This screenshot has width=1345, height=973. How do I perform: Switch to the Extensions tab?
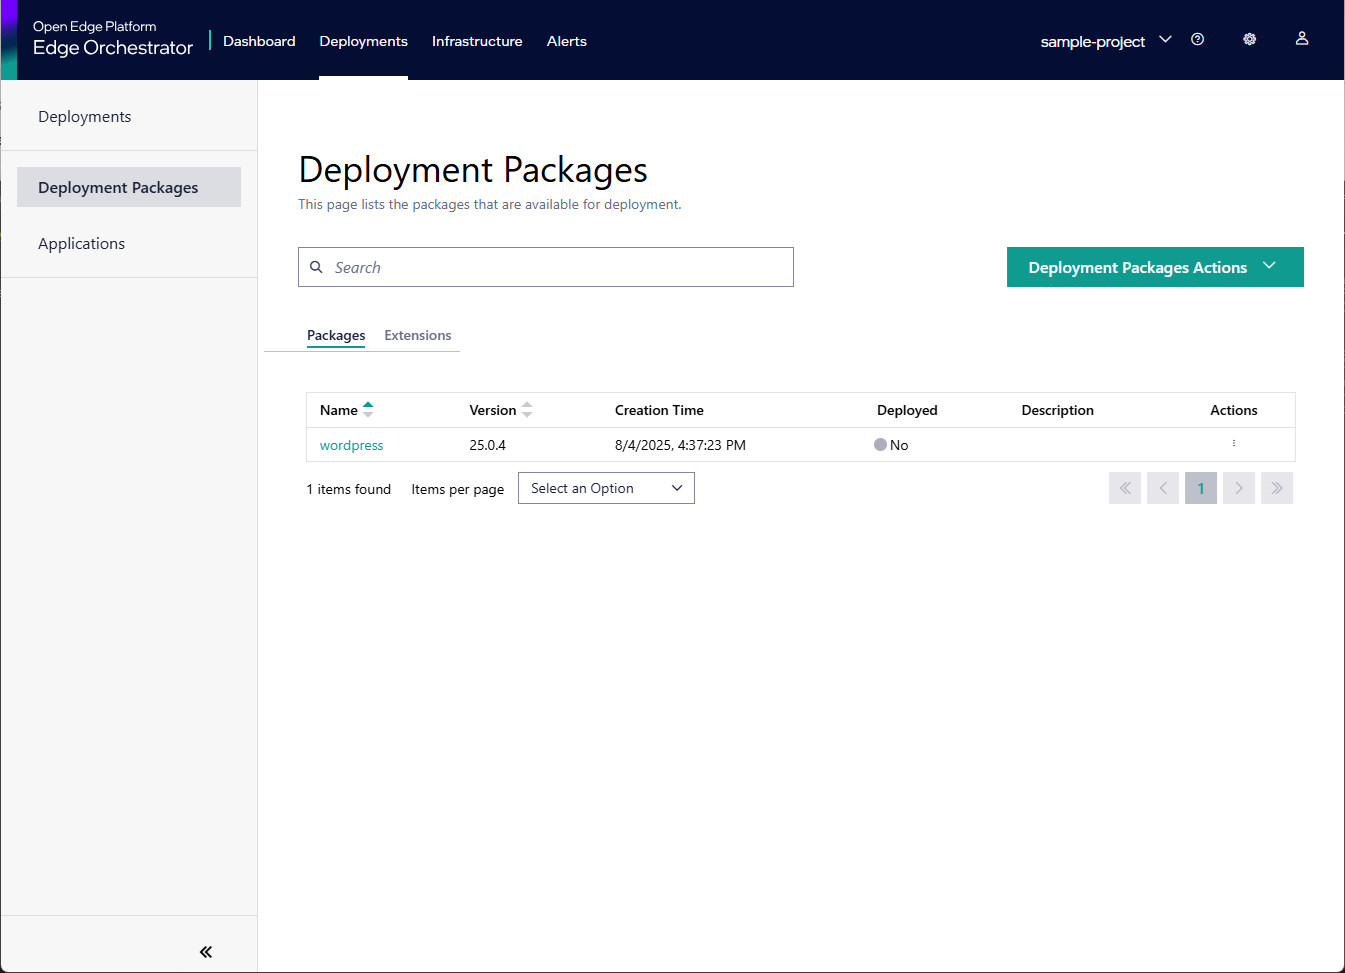(x=417, y=336)
